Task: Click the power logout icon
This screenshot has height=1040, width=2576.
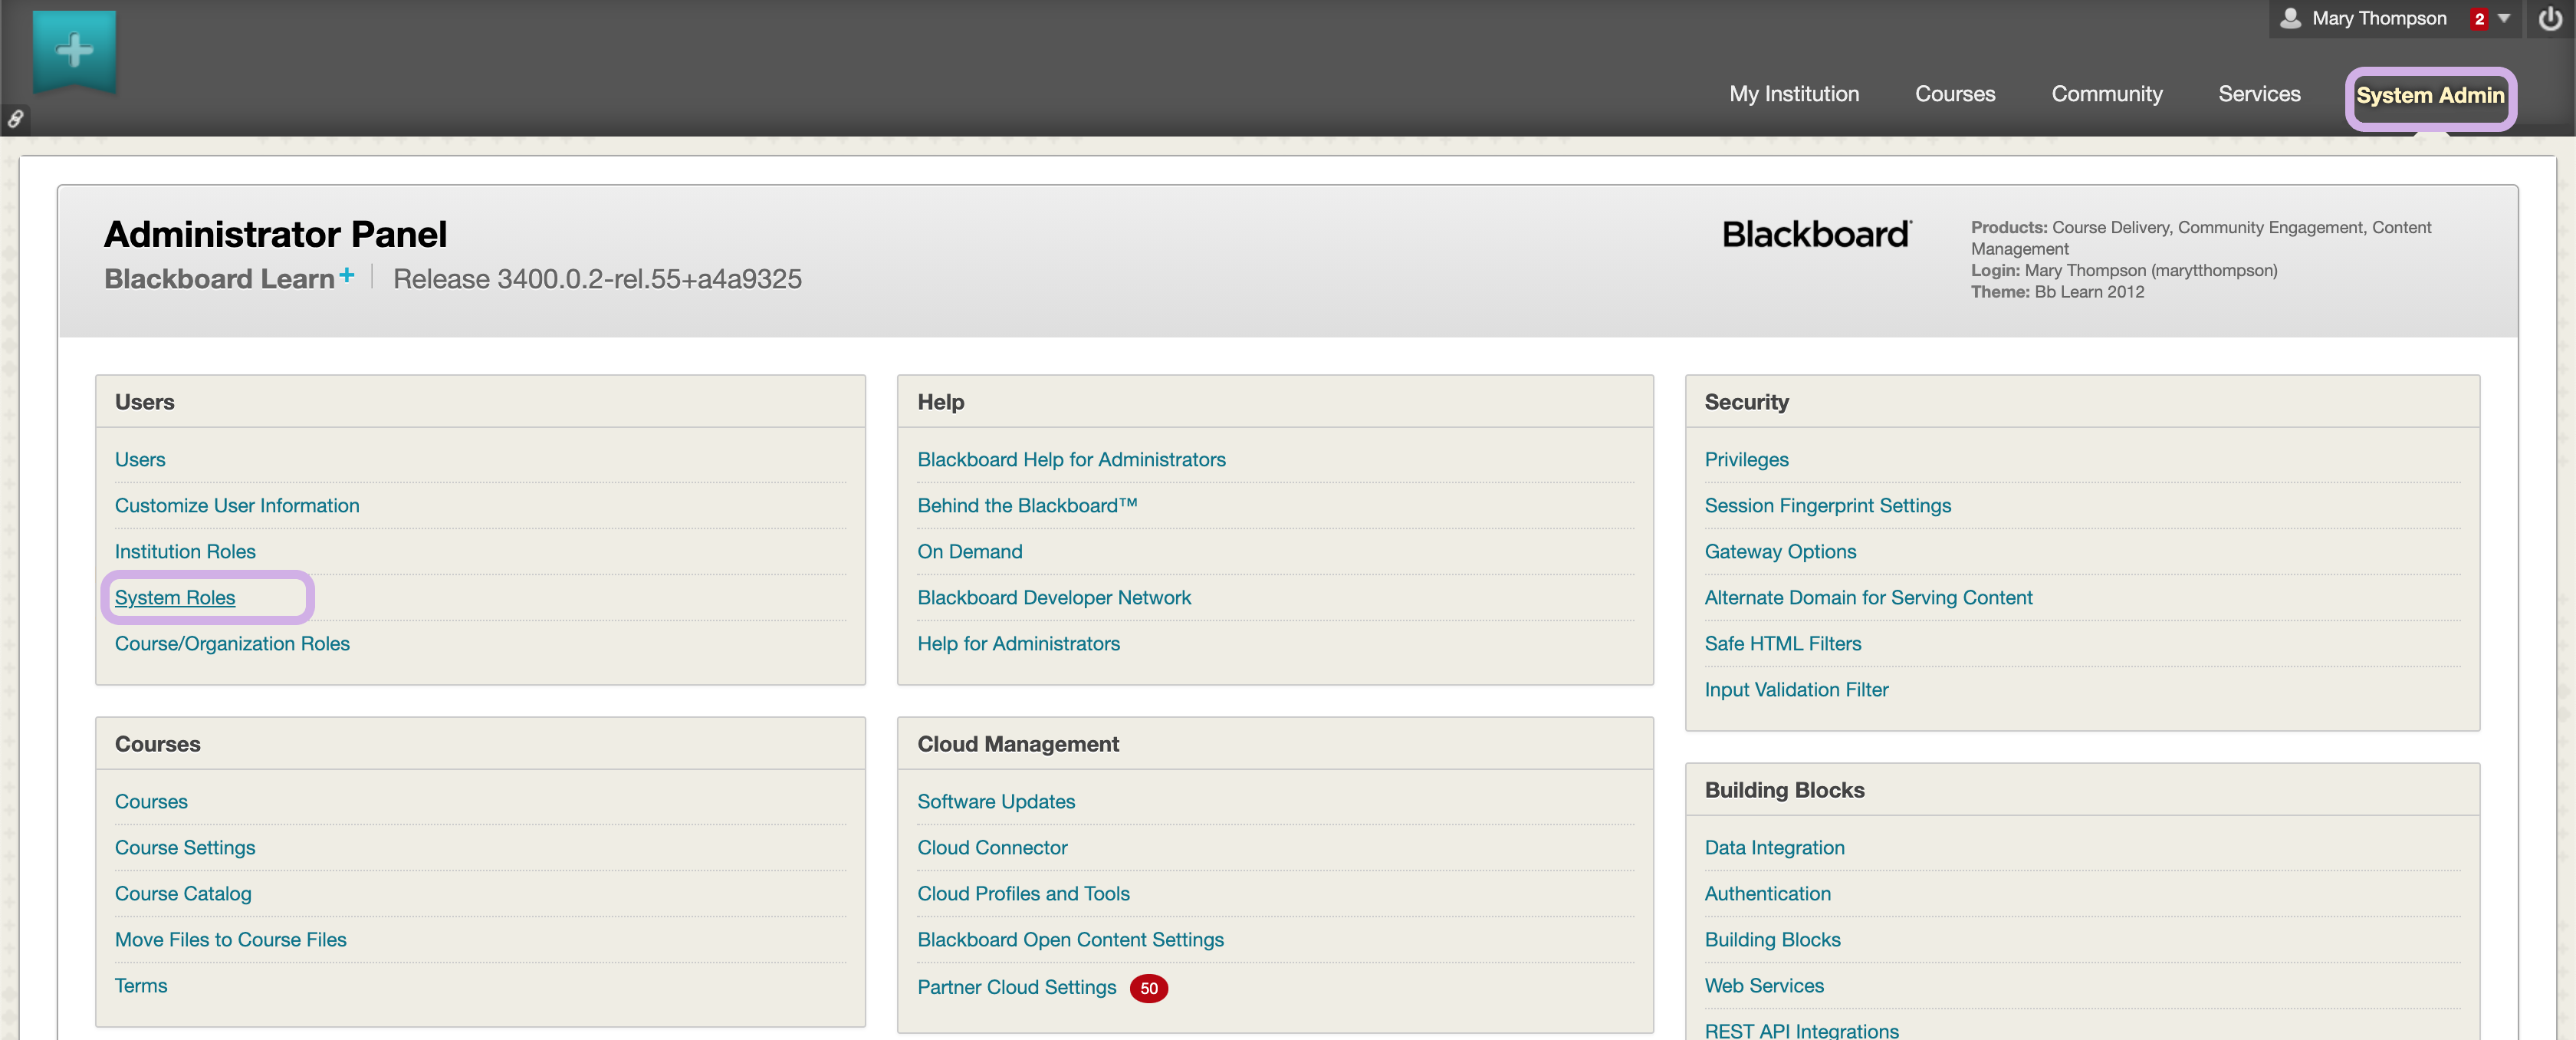Action: point(2550,19)
